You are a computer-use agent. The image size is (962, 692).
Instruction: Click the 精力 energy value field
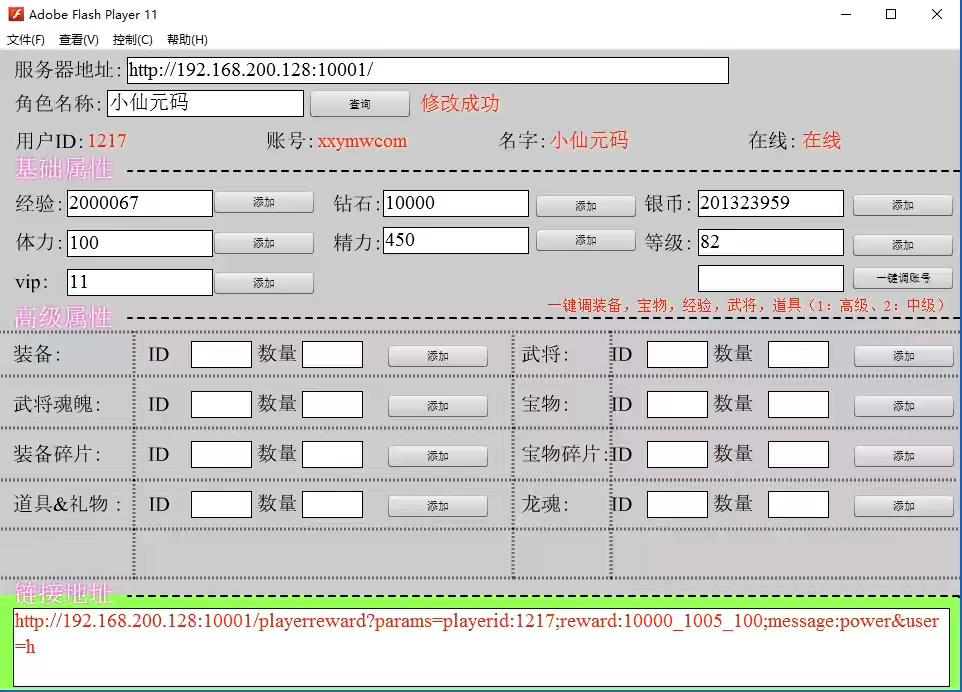tap(456, 240)
